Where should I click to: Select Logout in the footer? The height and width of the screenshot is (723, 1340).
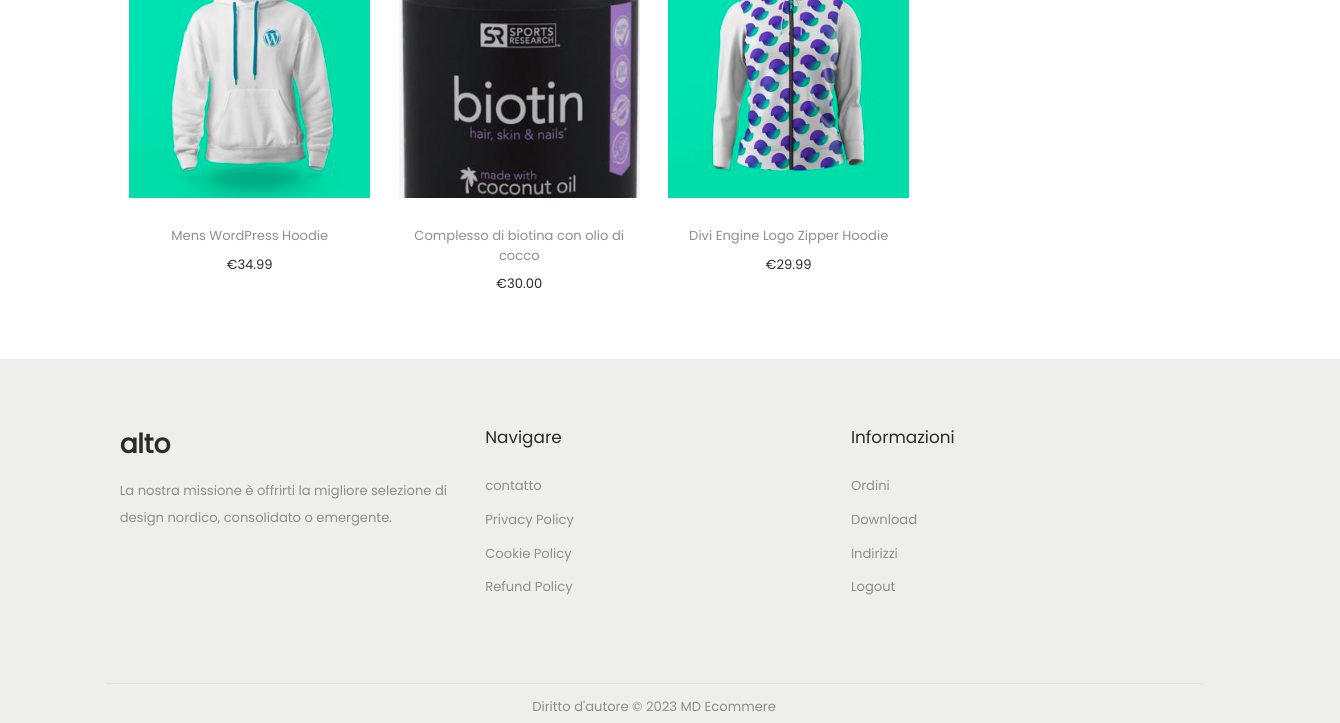point(873,587)
